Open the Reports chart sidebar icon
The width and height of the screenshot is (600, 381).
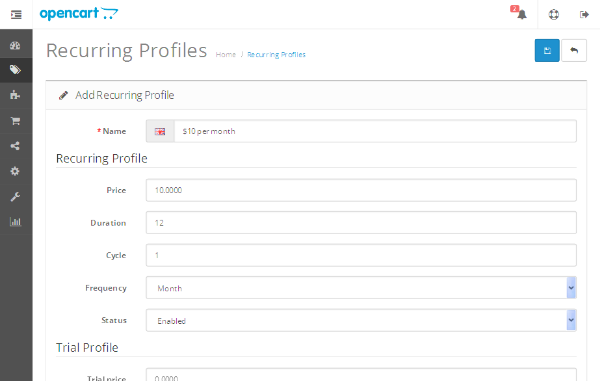[x=15, y=222]
